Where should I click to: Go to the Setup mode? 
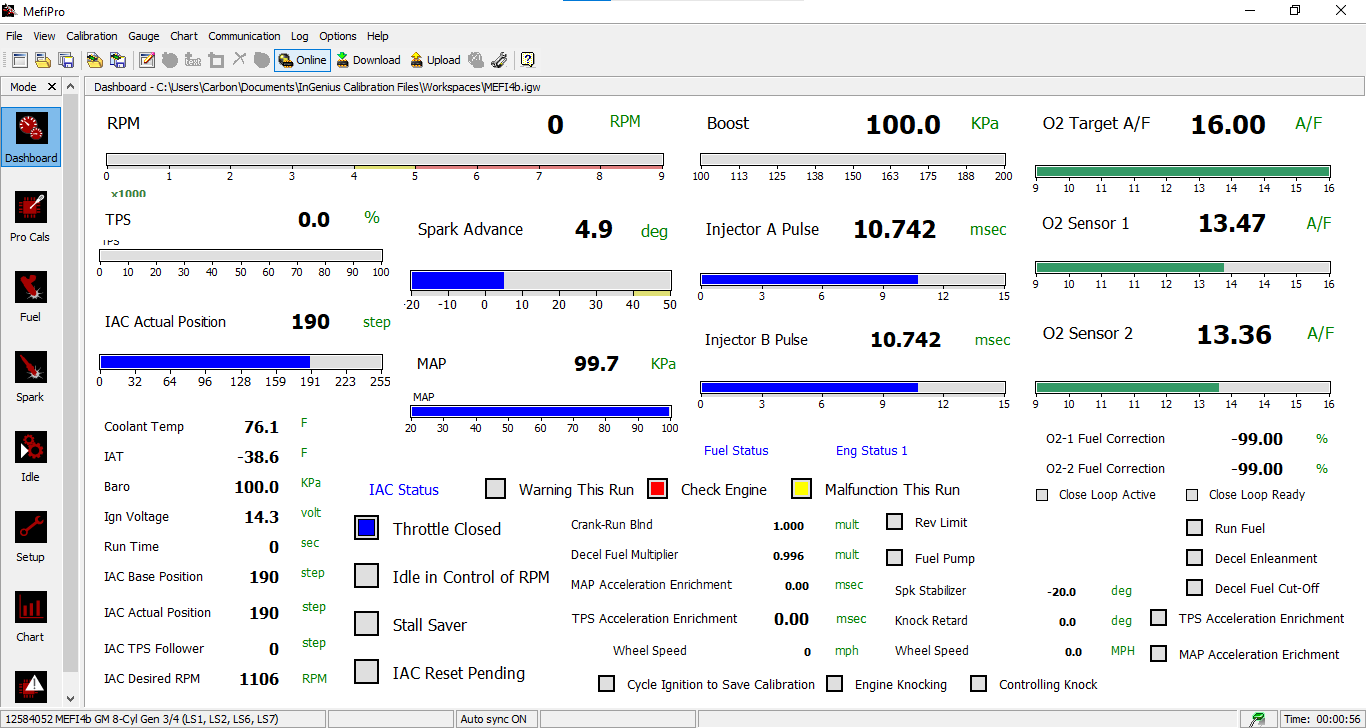pyautogui.click(x=30, y=536)
